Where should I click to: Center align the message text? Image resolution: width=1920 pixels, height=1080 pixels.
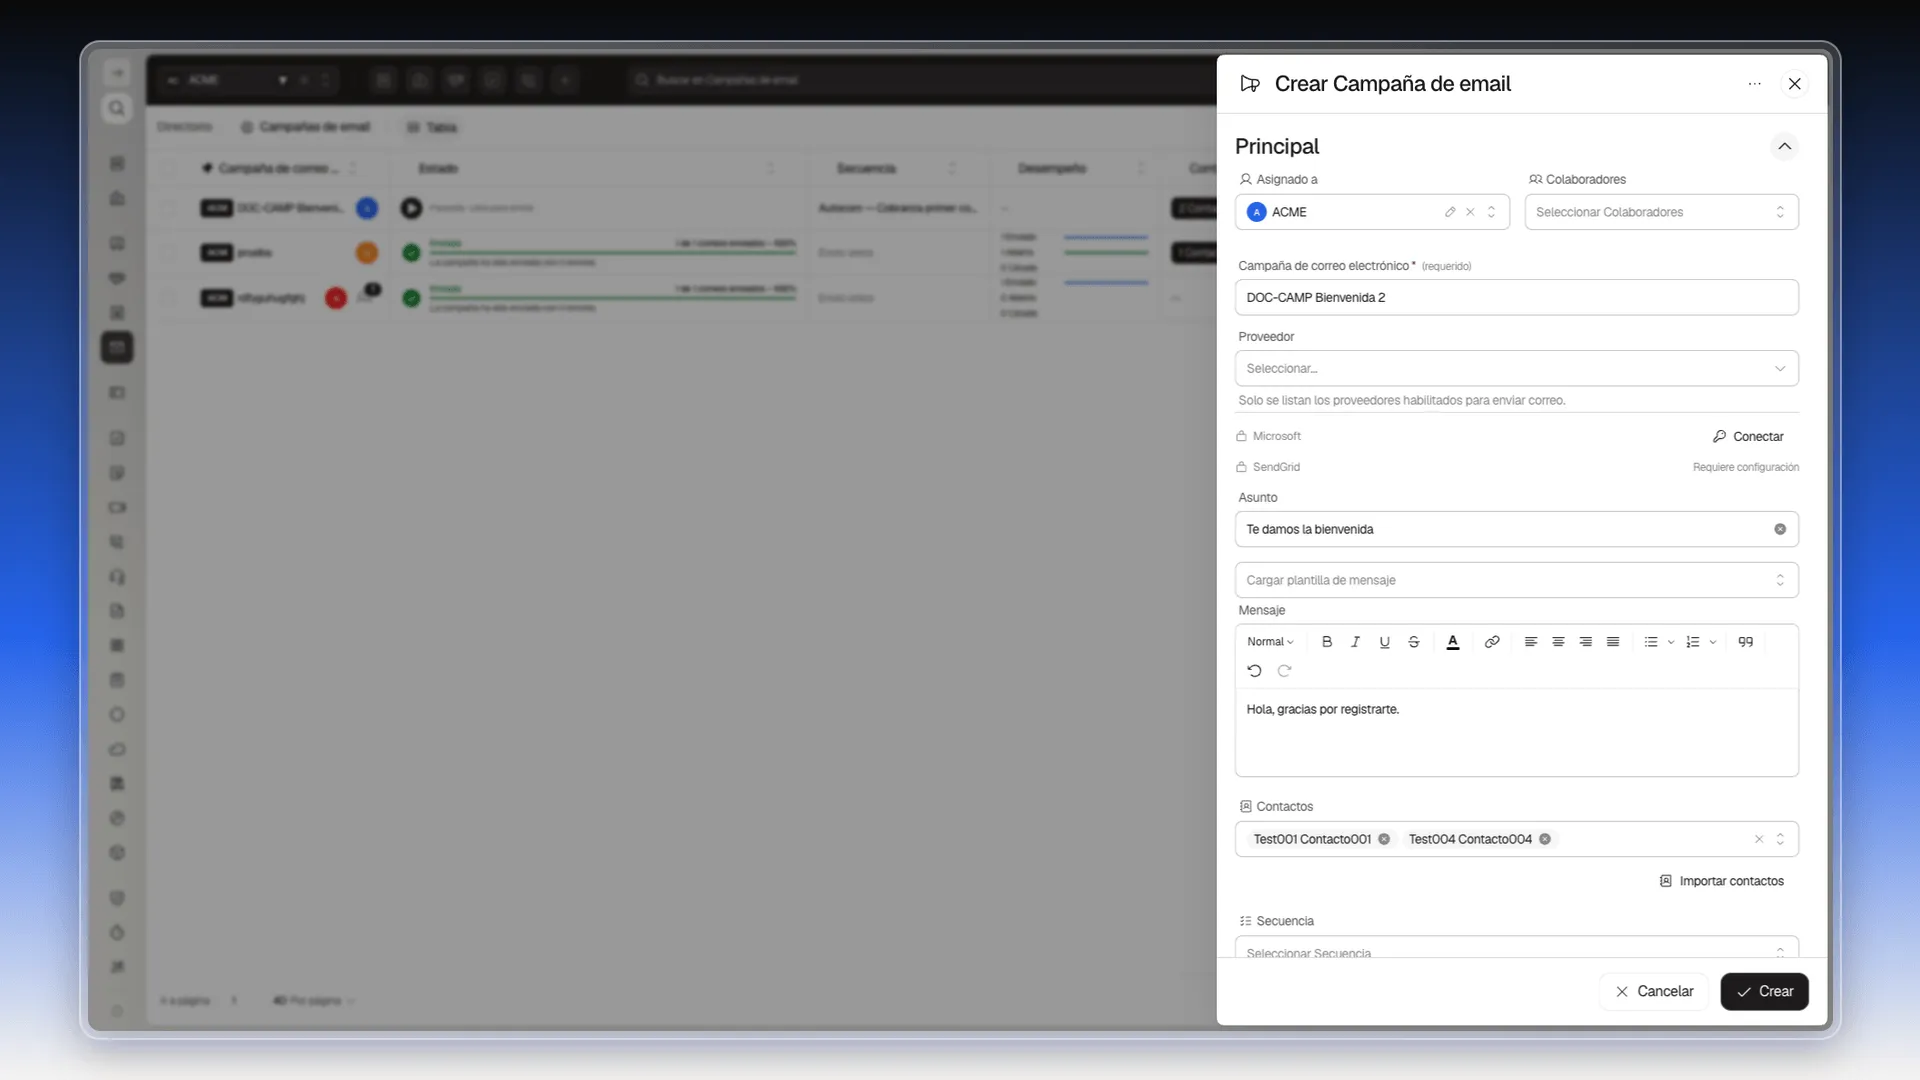[x=1558, y=642]
